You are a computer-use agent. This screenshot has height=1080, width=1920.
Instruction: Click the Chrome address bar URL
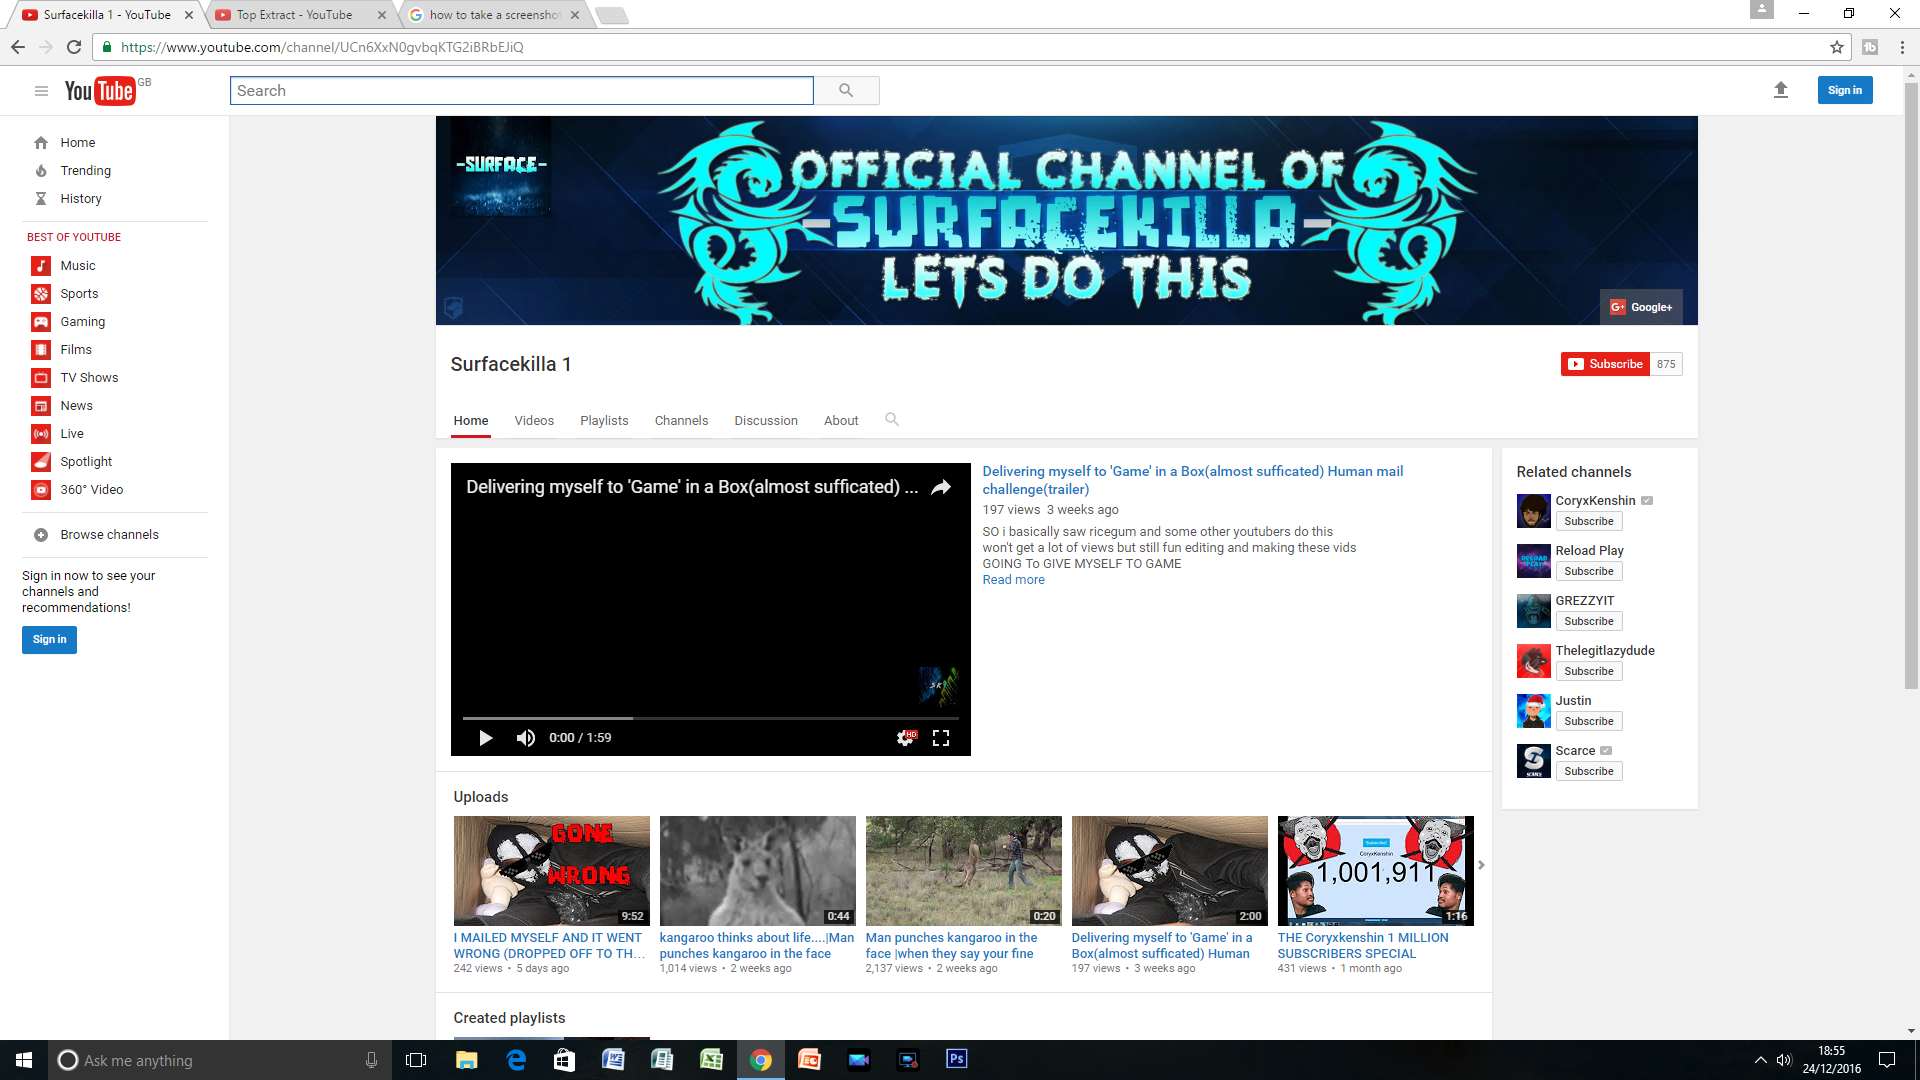[x=322, y=47]
